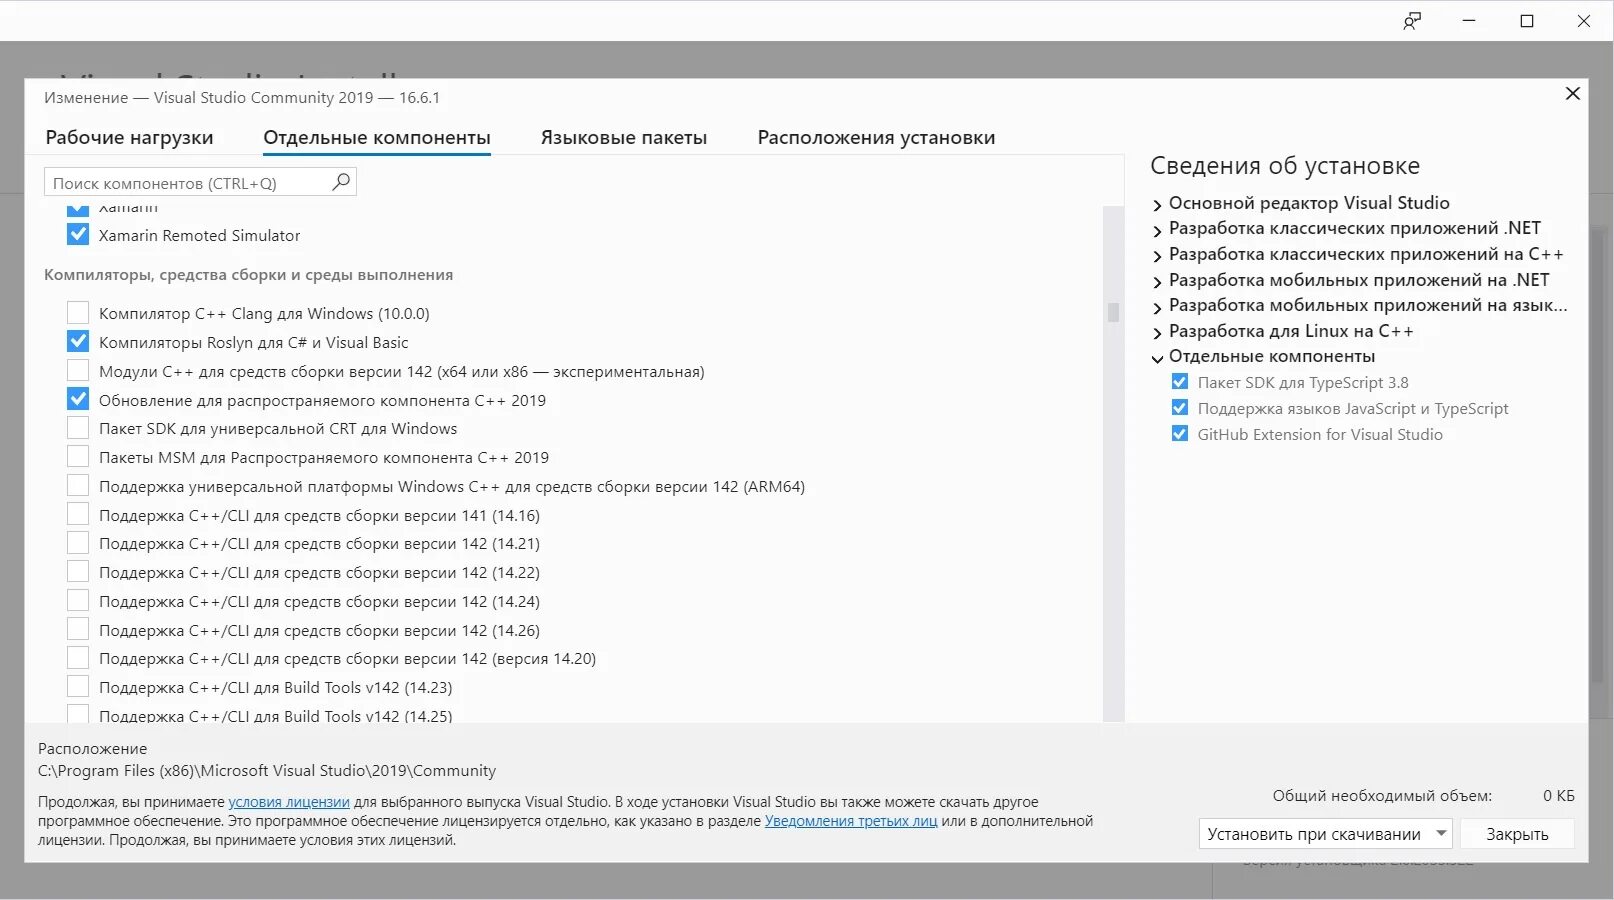Uncheck Обновление для распространяемого компонента C++ 2019
1614x900 pixels.
[x=78, y=400]
